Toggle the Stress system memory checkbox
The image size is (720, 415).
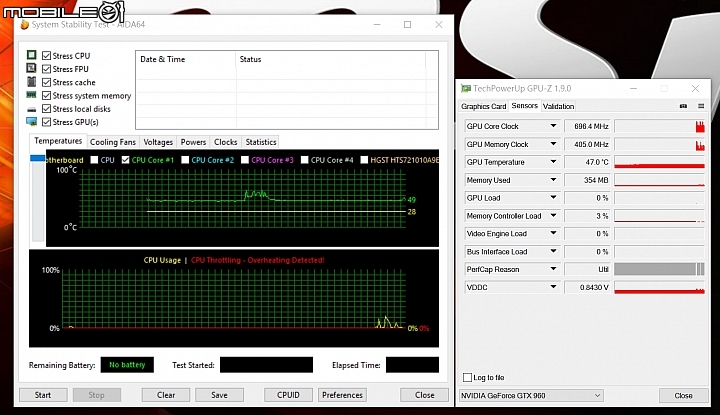pyautogui.click(x=46, y=95)
